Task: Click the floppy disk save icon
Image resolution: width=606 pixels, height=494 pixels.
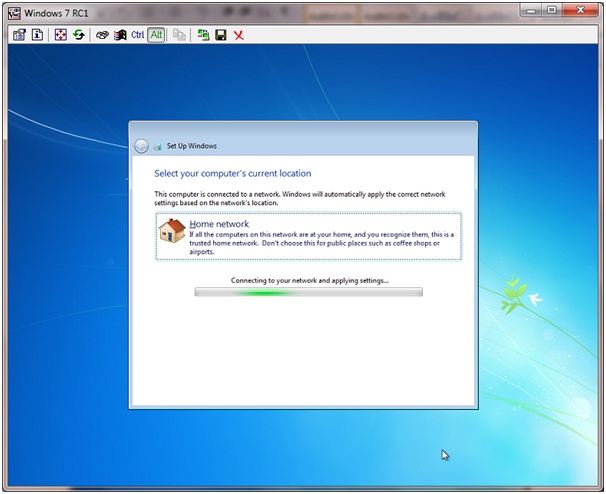Action: (221, 35)
